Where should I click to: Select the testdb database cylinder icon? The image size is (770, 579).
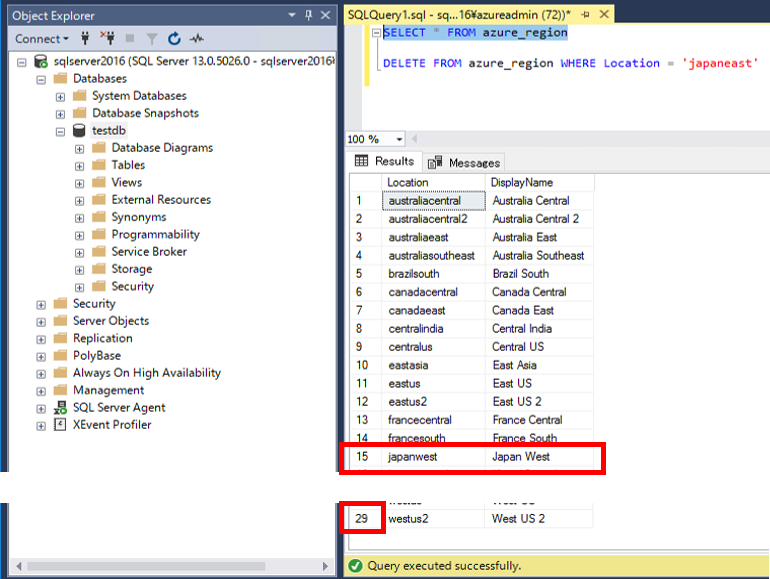tap(79, 131)
